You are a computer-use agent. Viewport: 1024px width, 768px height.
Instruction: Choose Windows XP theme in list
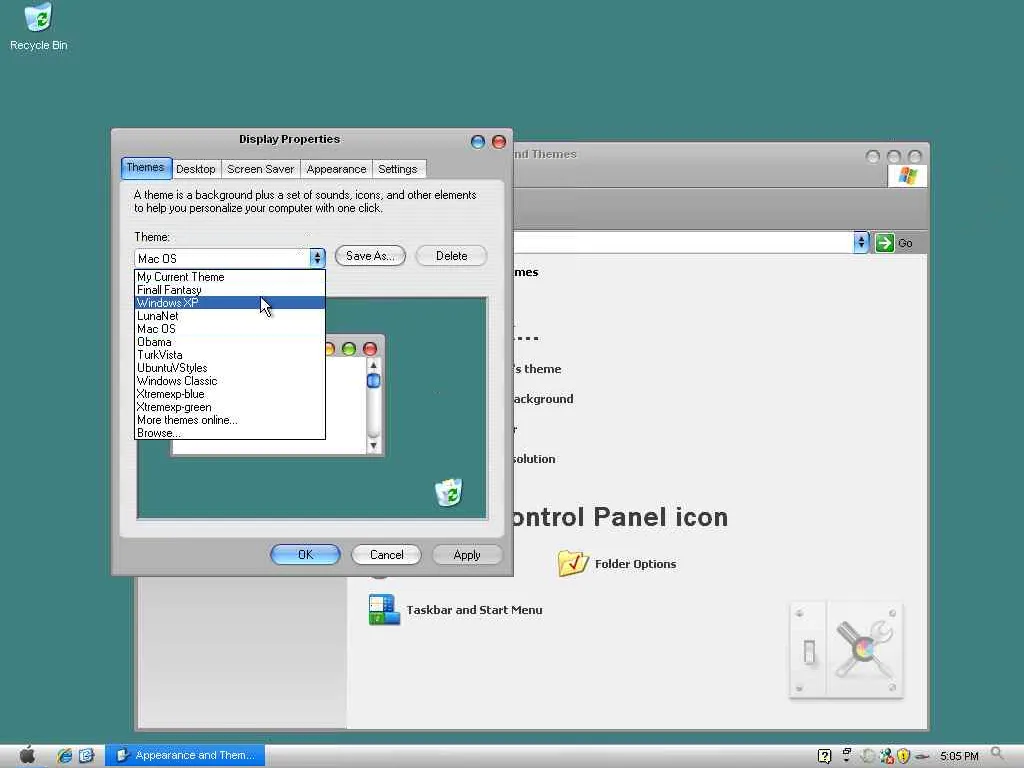(230, 303)
